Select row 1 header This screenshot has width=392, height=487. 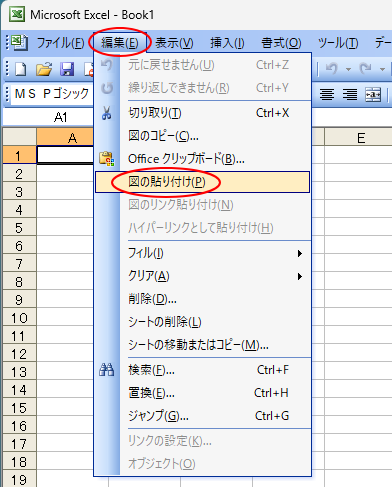(19, 156)
